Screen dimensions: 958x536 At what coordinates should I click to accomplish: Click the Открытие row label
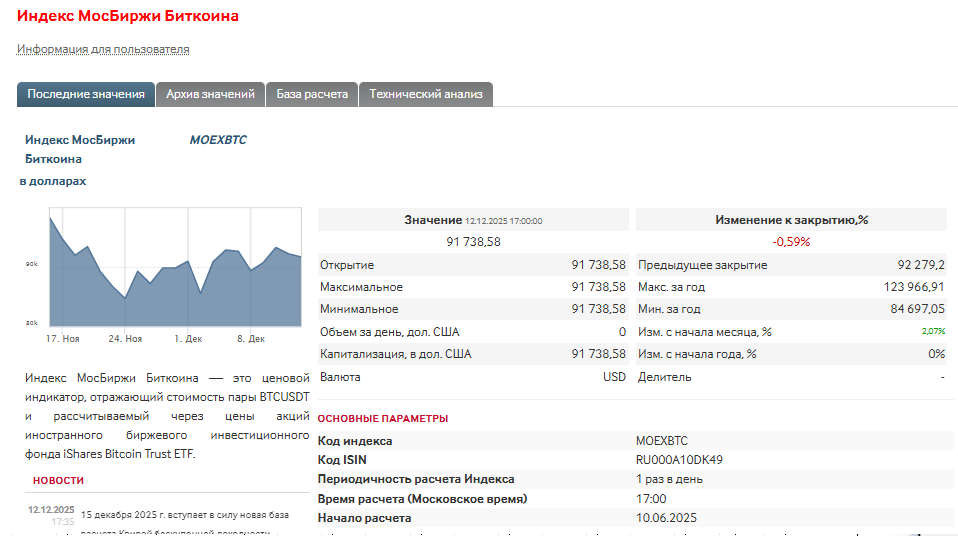pos(347,265)
